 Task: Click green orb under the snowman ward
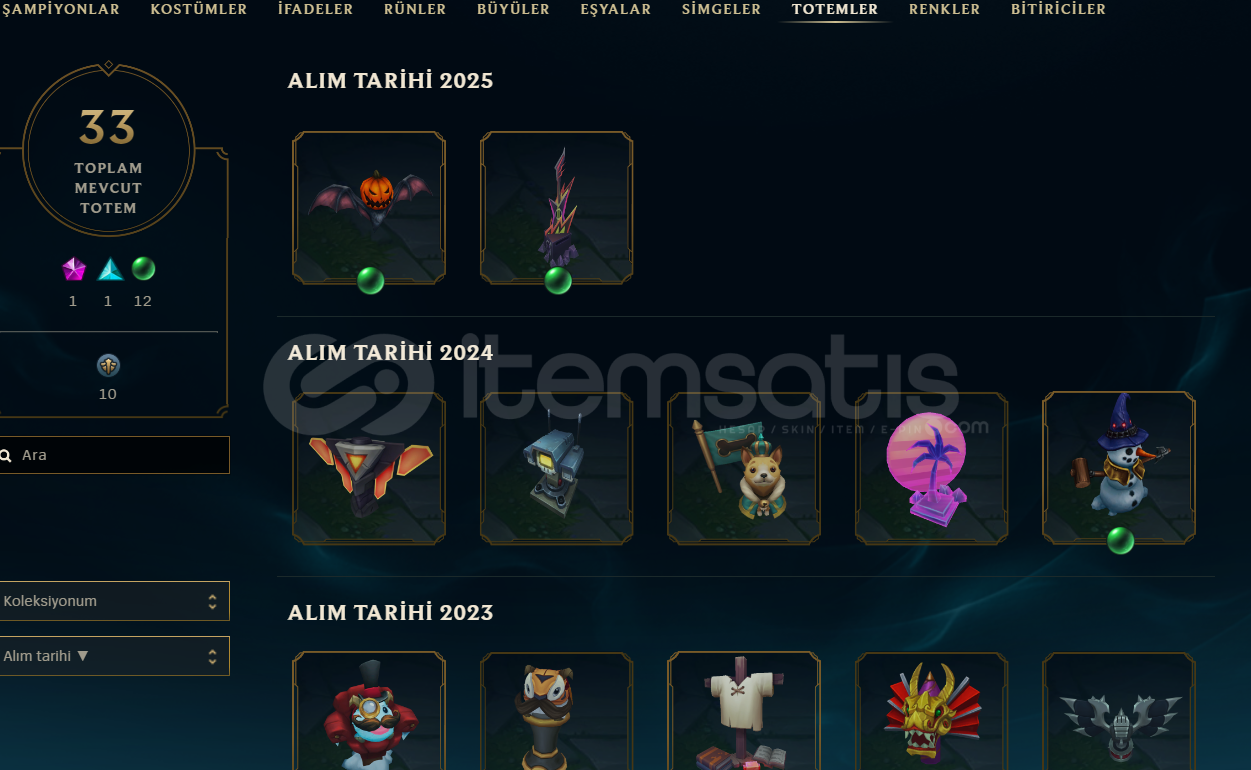coord(1120,541)
